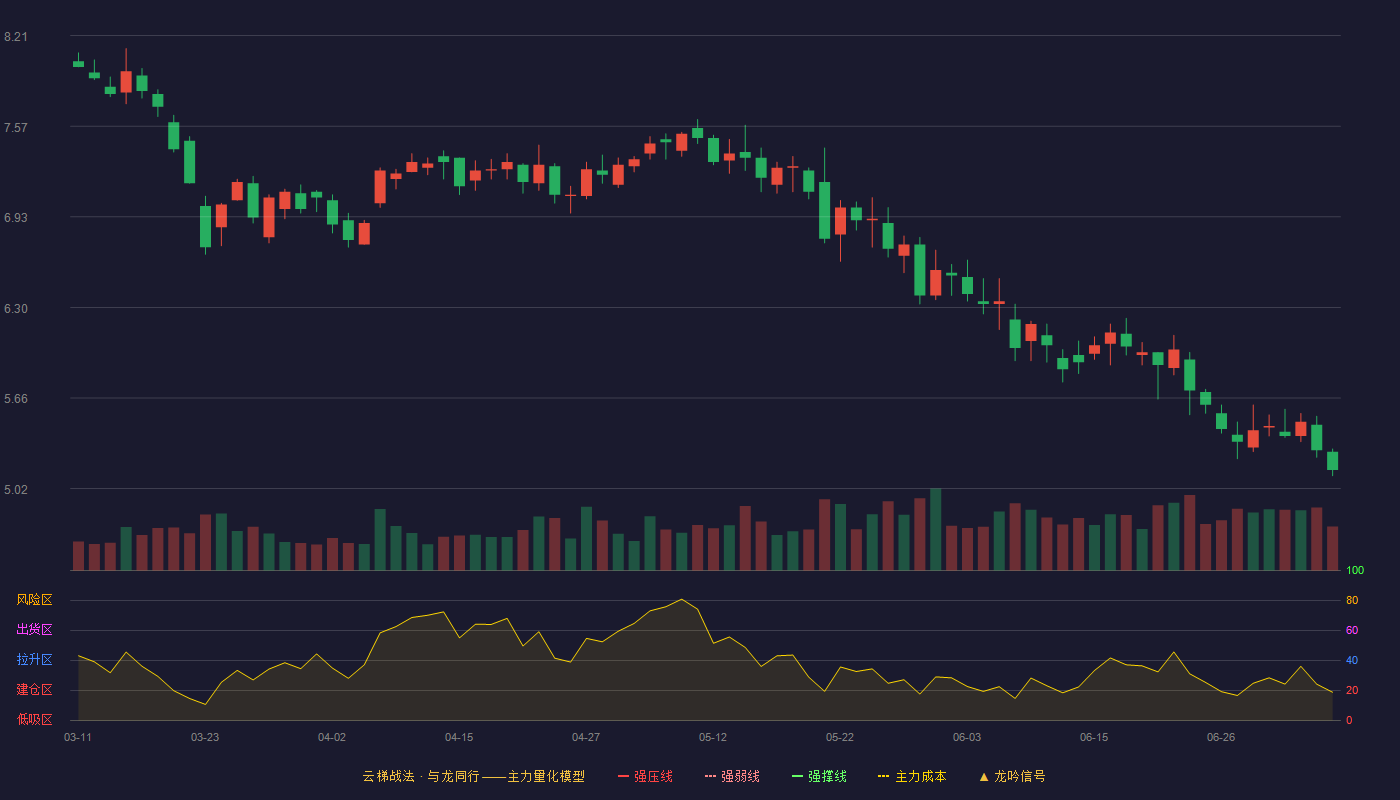The image size is (1400, 800).
Task: Click the 低吸区 zone label
Action: point(34,719)
